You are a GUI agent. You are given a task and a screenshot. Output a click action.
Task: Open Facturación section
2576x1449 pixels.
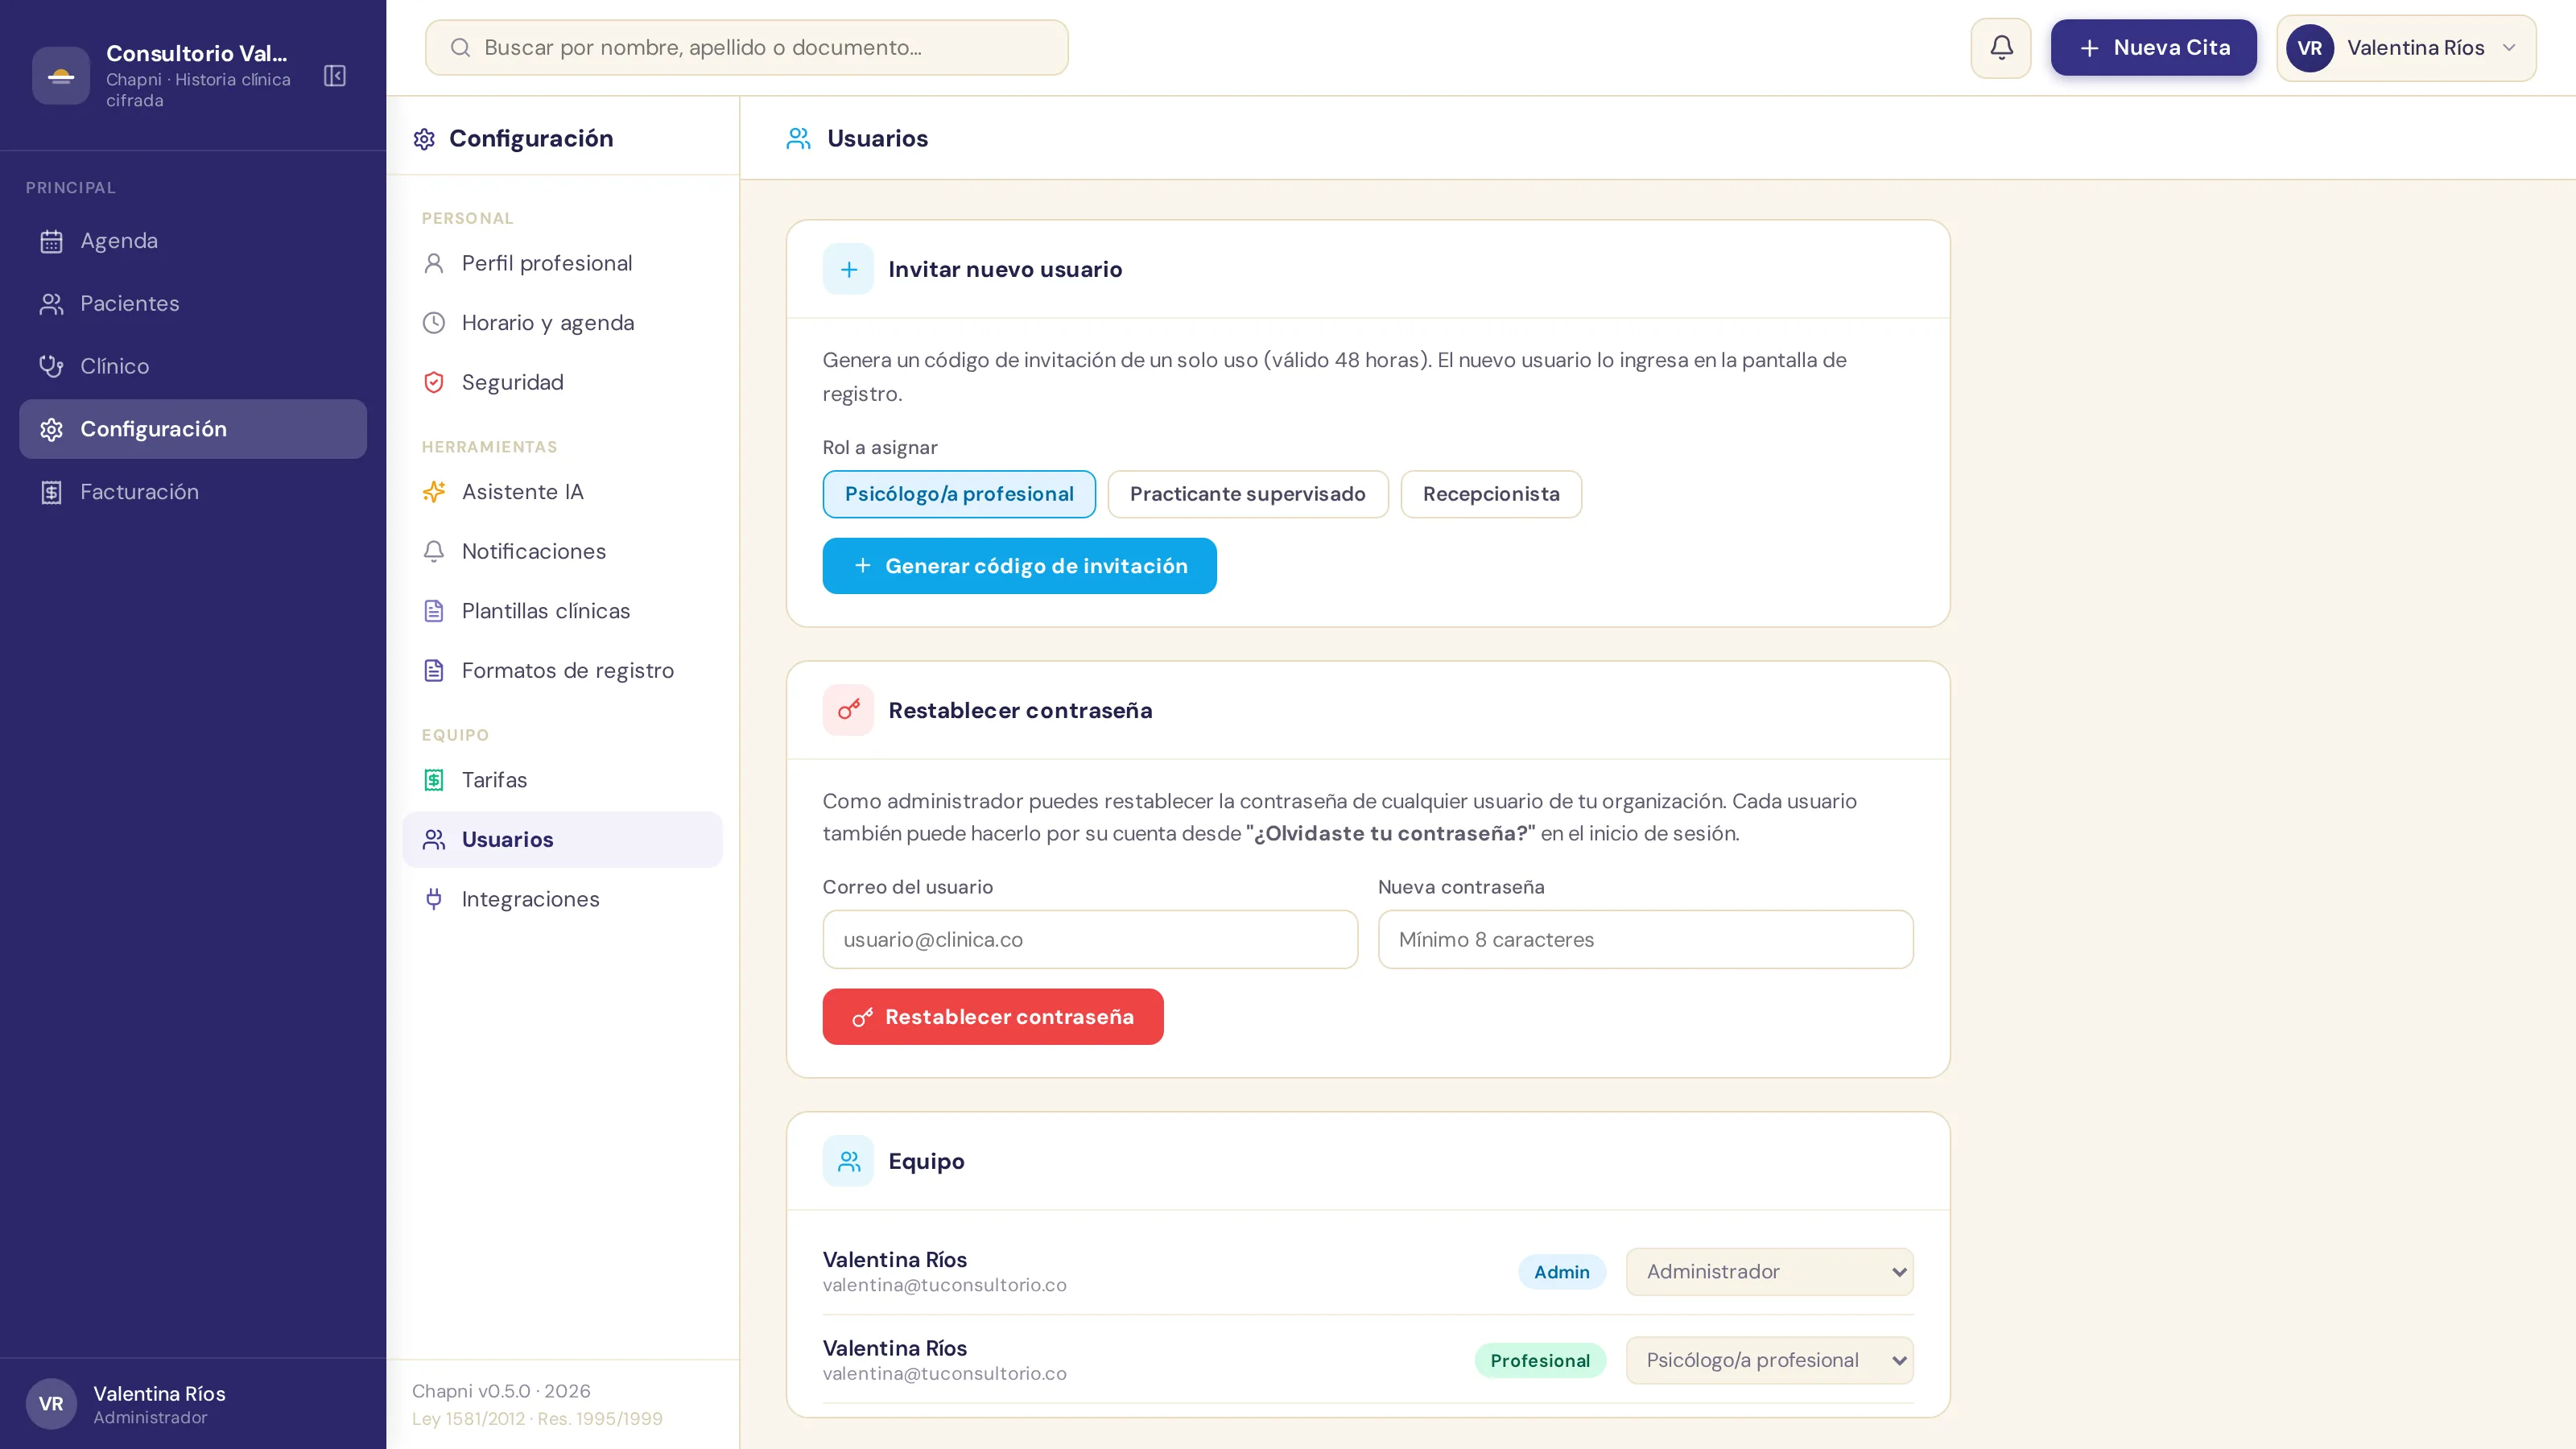[193, 492]
